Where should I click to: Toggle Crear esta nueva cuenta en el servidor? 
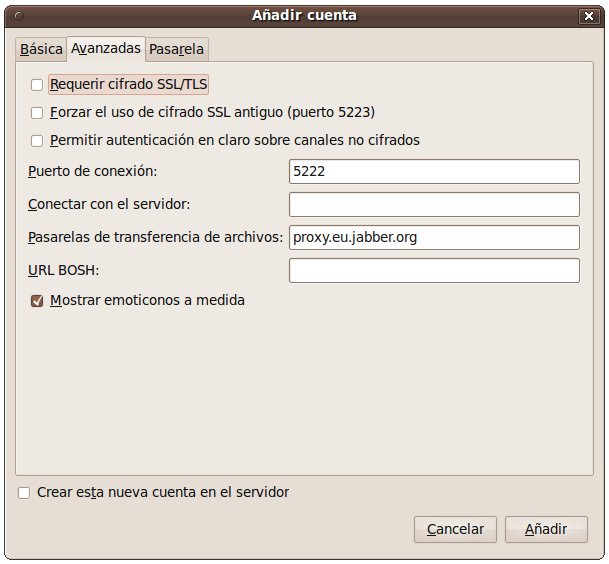[25, 493]
